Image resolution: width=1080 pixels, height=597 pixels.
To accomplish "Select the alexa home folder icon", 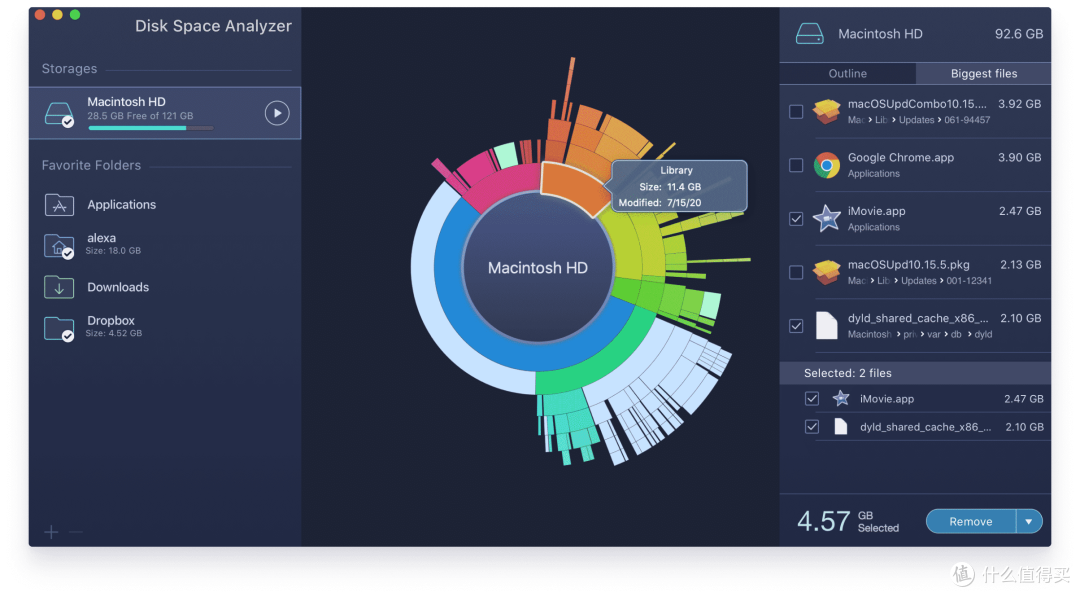I will click(x=59, y=246).
